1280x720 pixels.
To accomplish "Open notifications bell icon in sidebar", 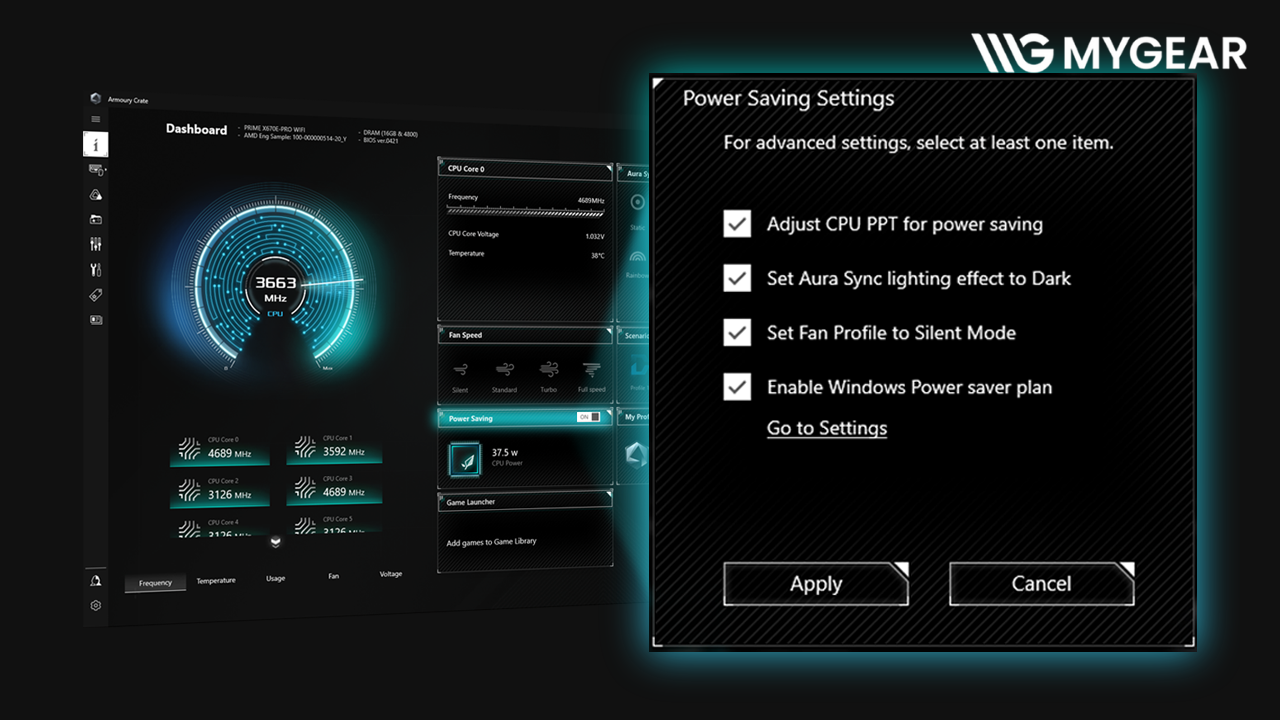I will (96, 580).
